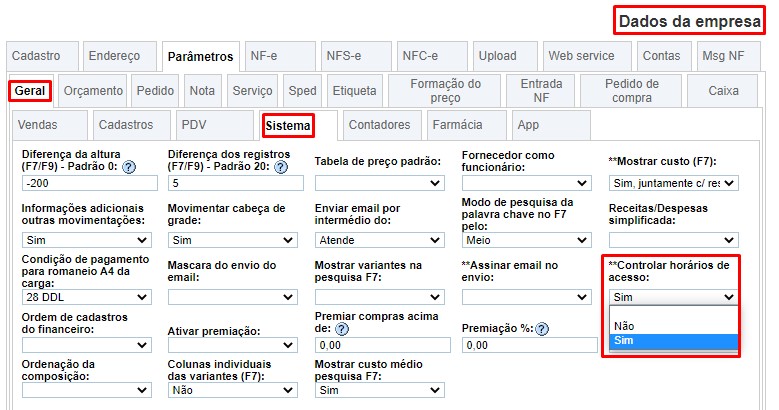Select the Serviço sub-tab

click(x=252, y=91)
